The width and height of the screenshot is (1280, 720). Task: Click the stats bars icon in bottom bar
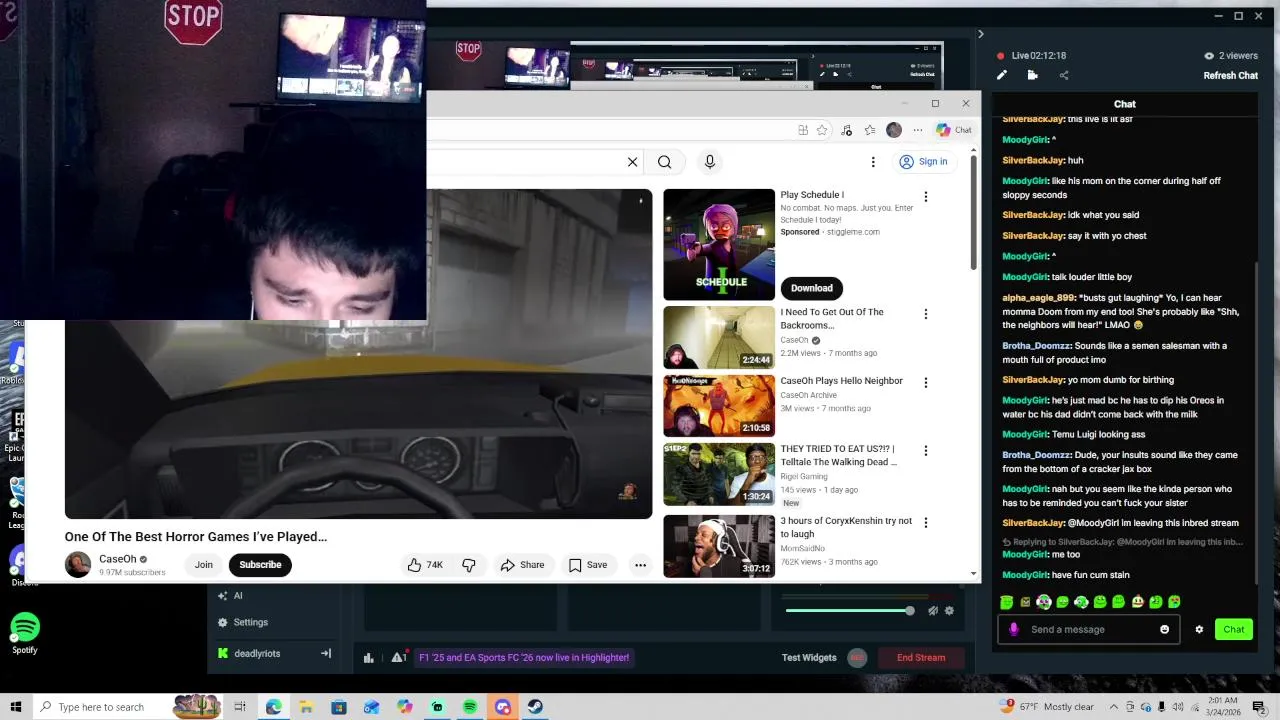pyautogui.click(x=369, y=657)
